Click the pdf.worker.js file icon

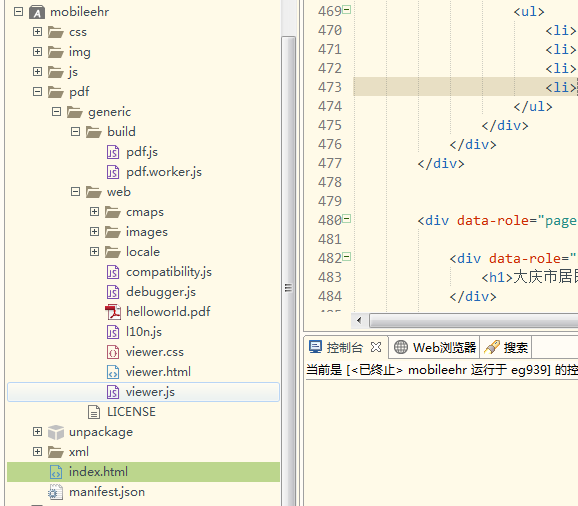tap(113, 172)
